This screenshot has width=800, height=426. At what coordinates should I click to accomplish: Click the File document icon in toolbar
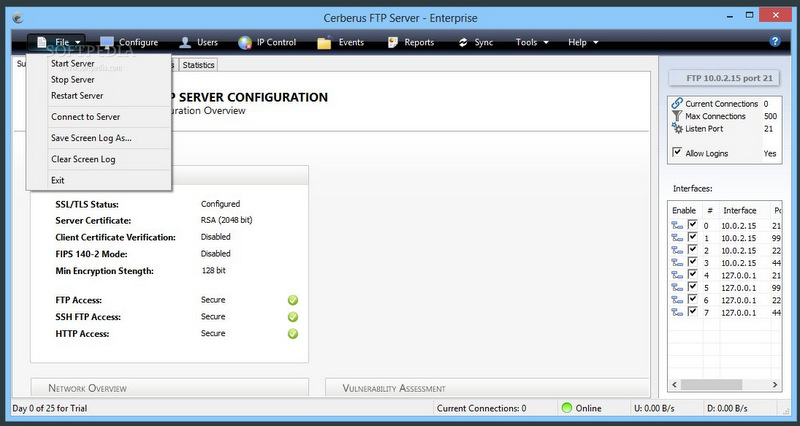click(42, 42)
